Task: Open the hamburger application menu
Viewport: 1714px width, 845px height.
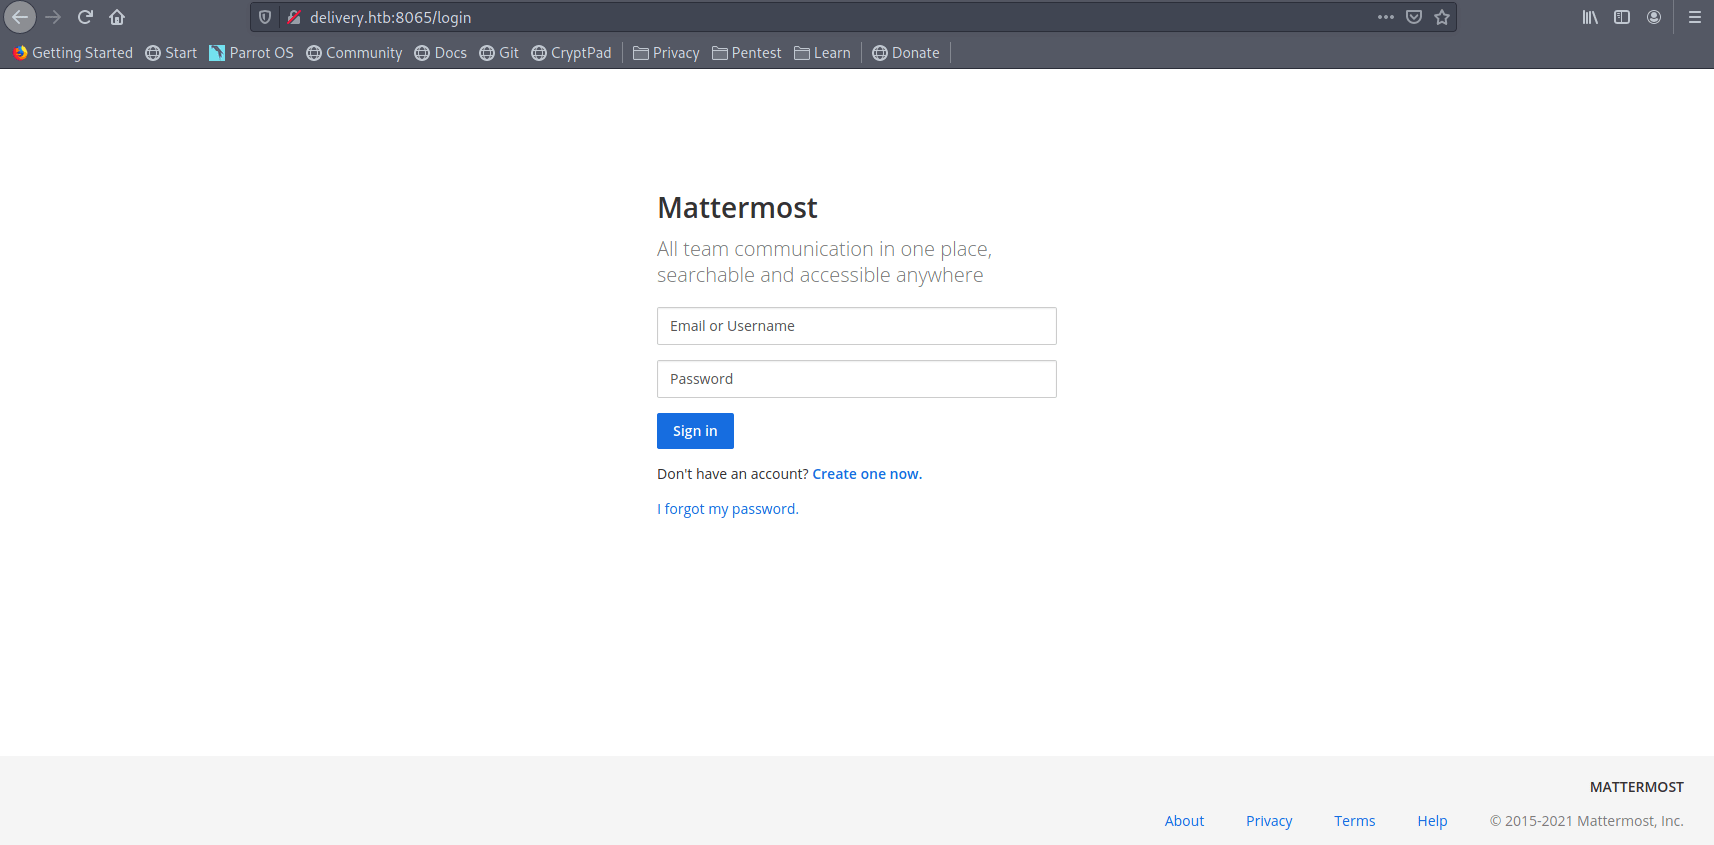Action: coord(1695,17)
